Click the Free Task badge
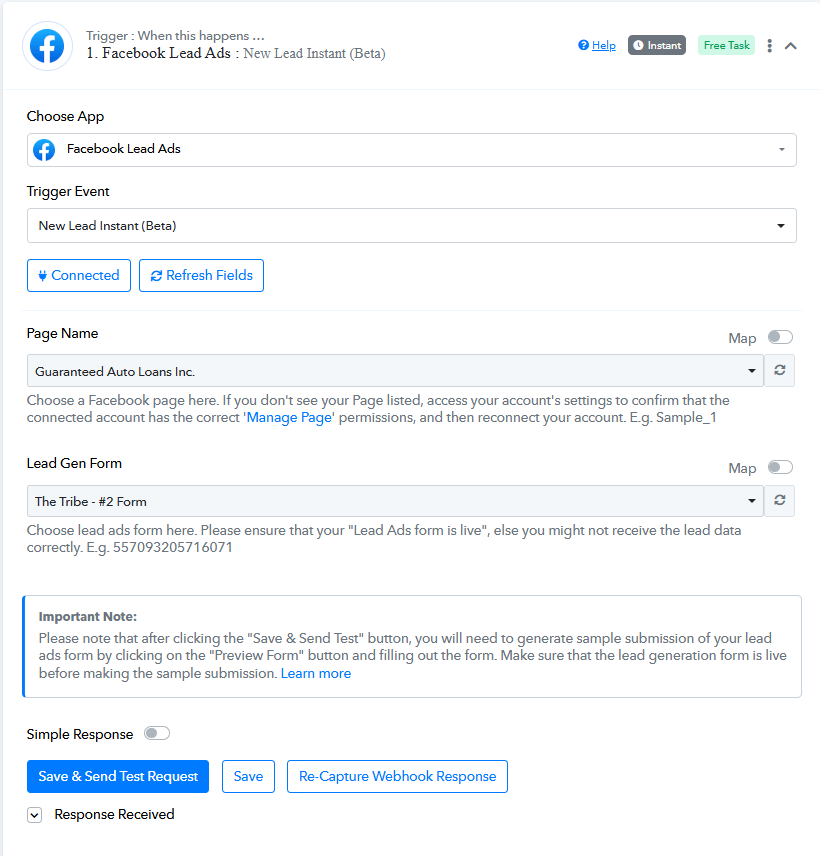 (726, 45)
